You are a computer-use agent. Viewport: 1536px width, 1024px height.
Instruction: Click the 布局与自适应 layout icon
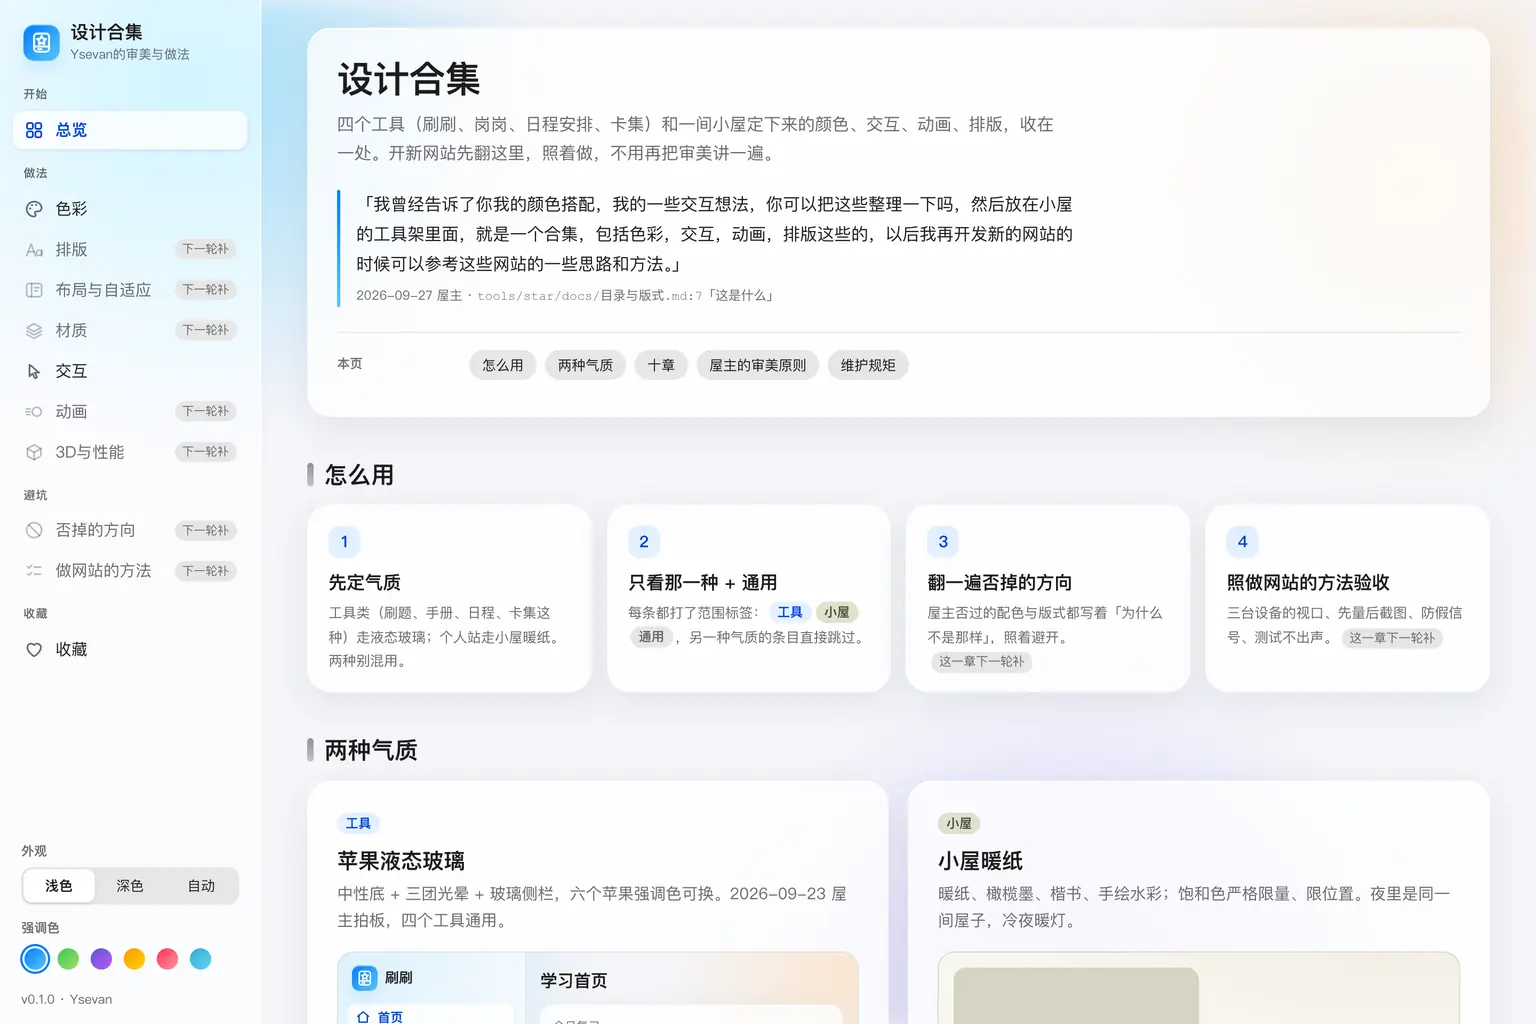pyautogui.click(x=34, y=290)
